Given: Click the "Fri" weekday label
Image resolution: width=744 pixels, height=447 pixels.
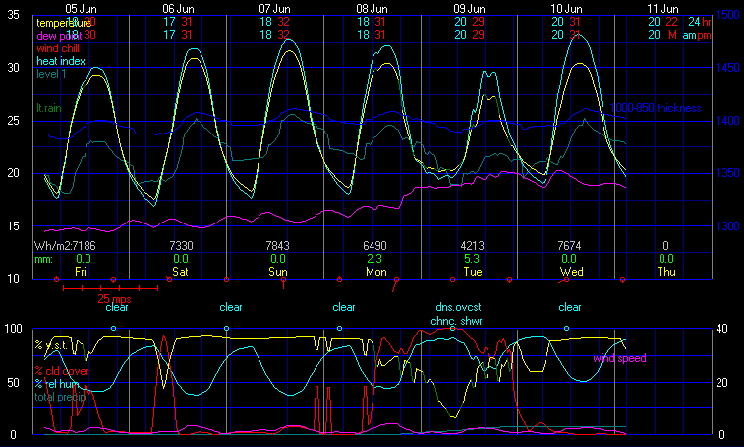Looking at the screenshot, I should 81,271.
